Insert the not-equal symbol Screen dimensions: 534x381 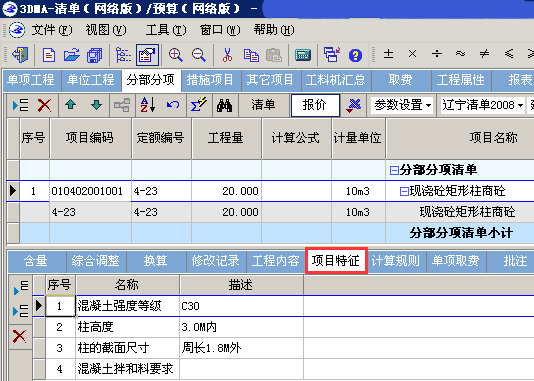(484, 54)
